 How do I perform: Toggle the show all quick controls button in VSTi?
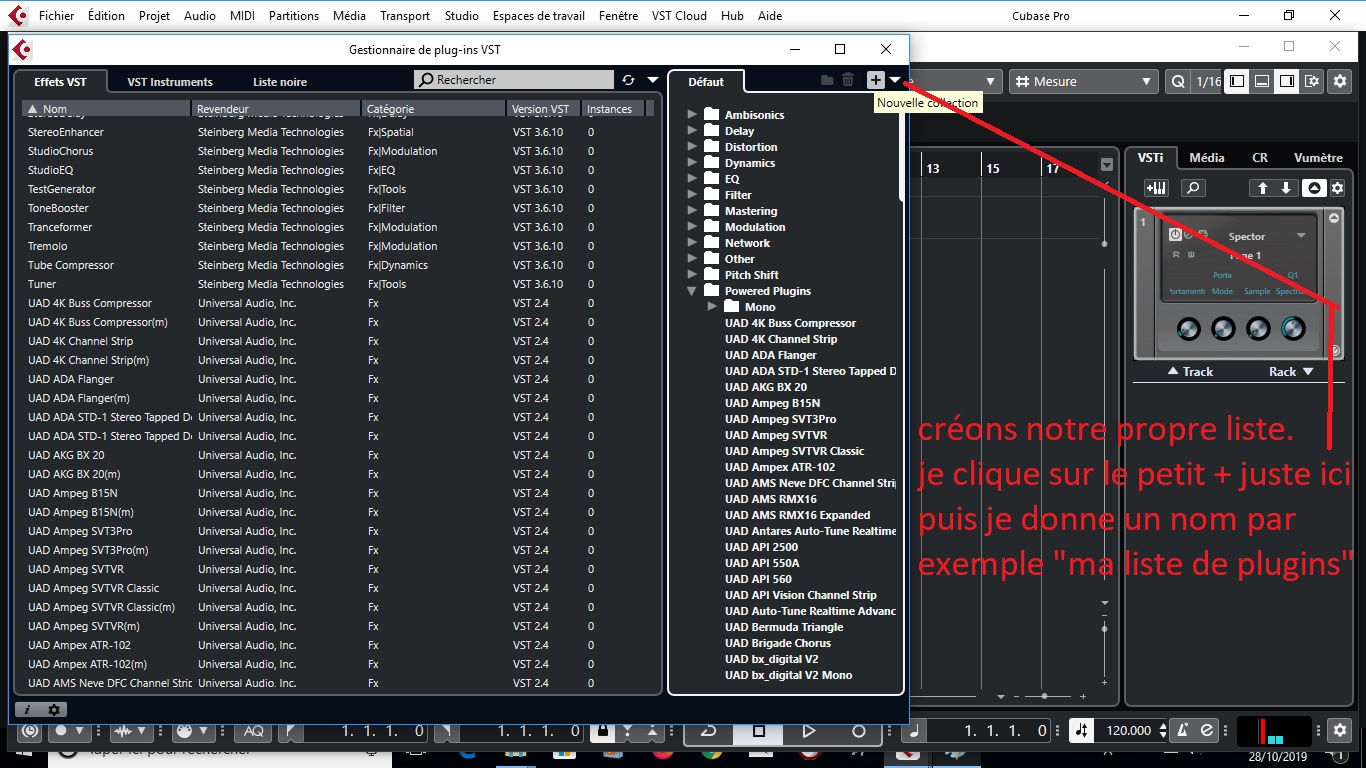(x=1314, y=188)
